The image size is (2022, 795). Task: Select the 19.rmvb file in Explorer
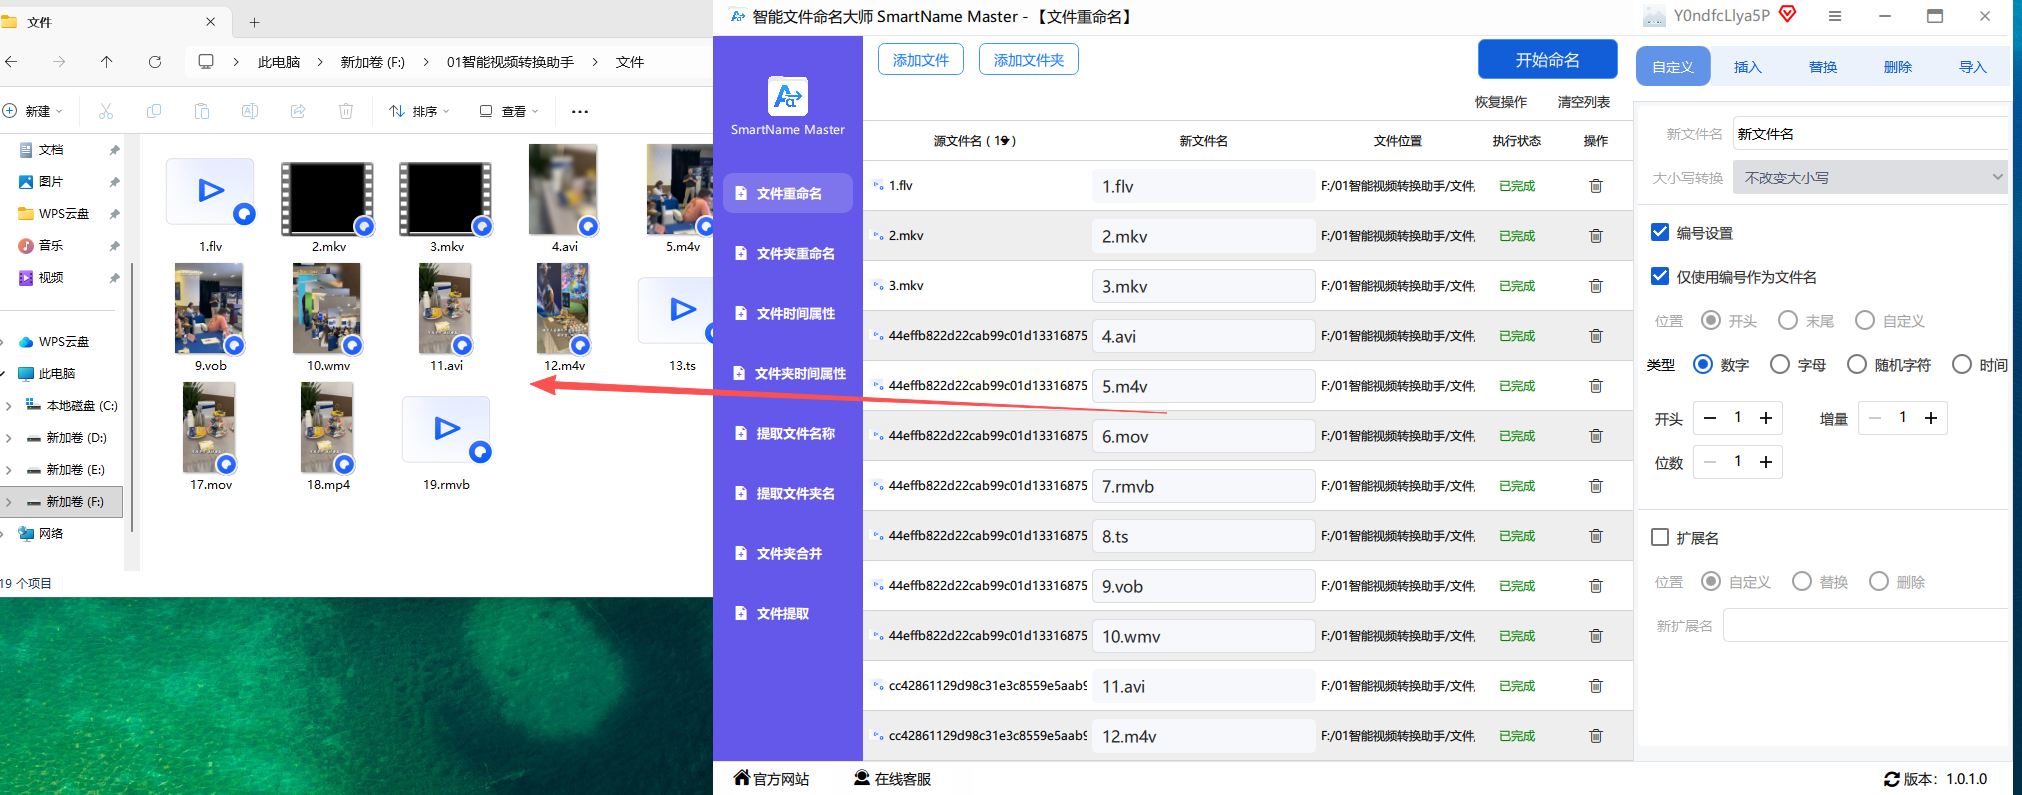coord(446,444)
